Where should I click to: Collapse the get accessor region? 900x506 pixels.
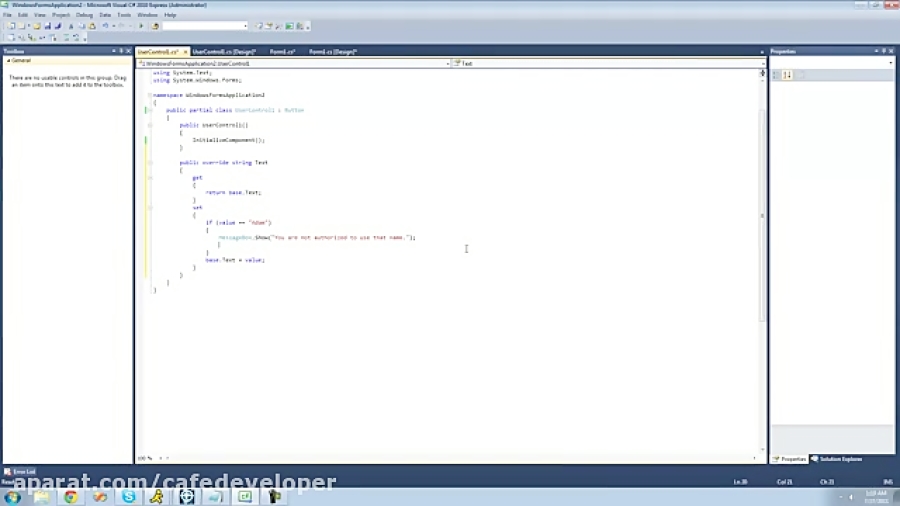pyautogui.click(x=150, y=178)
